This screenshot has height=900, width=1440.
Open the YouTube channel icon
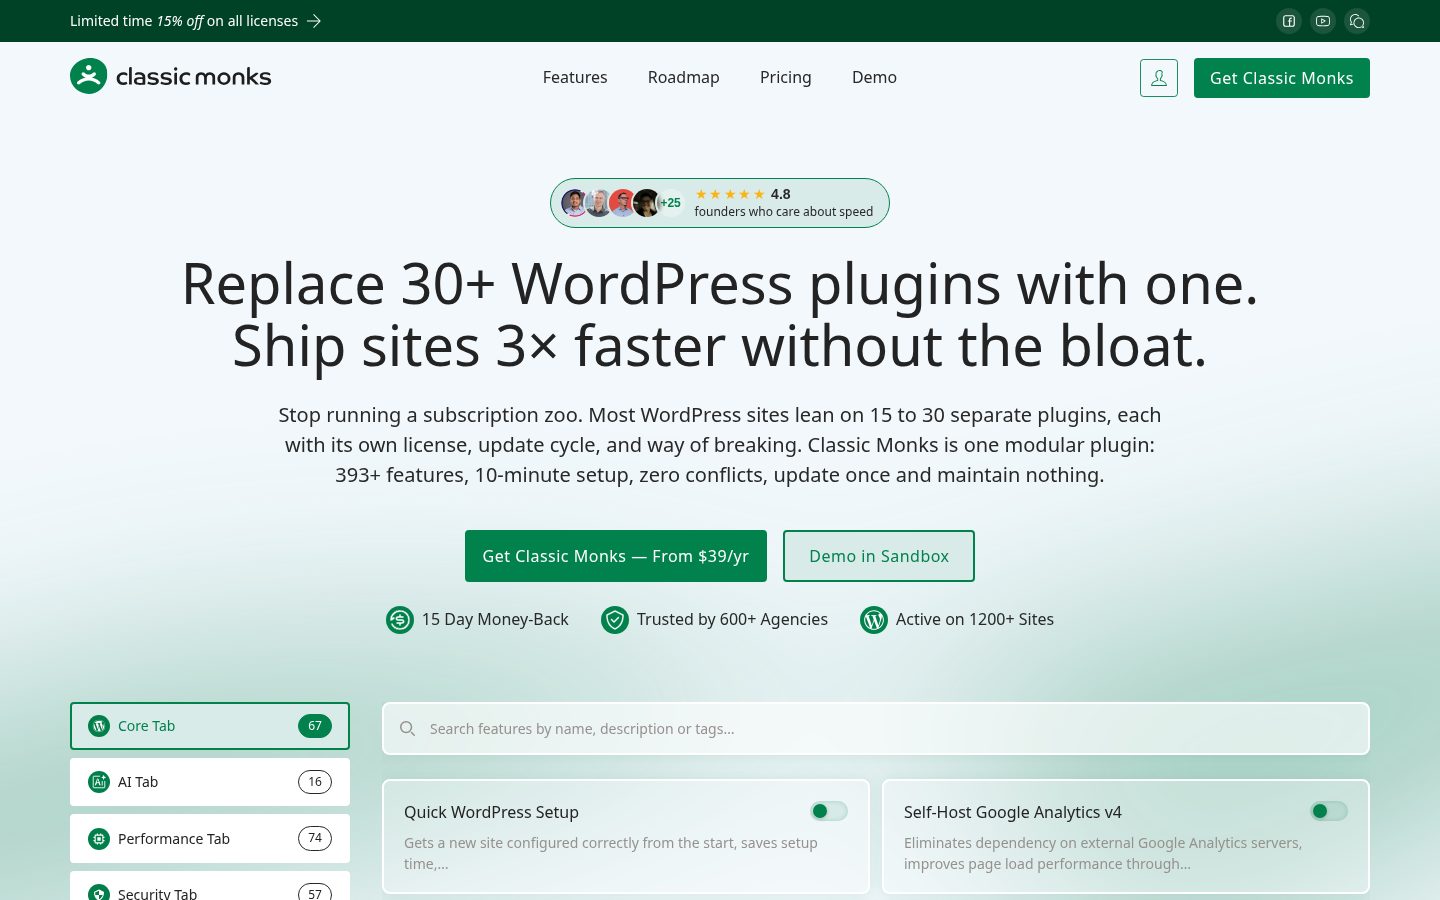pos(1323,21)
